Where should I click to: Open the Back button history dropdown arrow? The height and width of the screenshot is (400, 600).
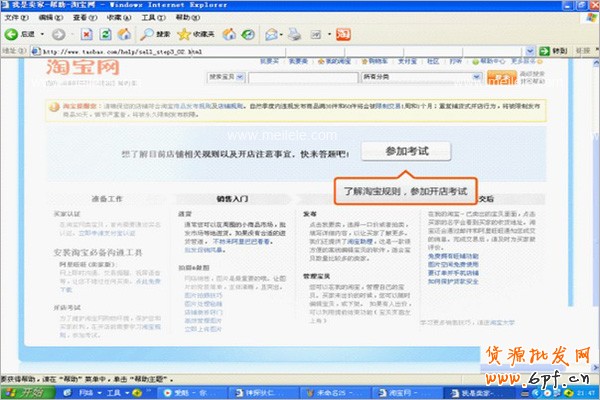[x=42, y=34]
